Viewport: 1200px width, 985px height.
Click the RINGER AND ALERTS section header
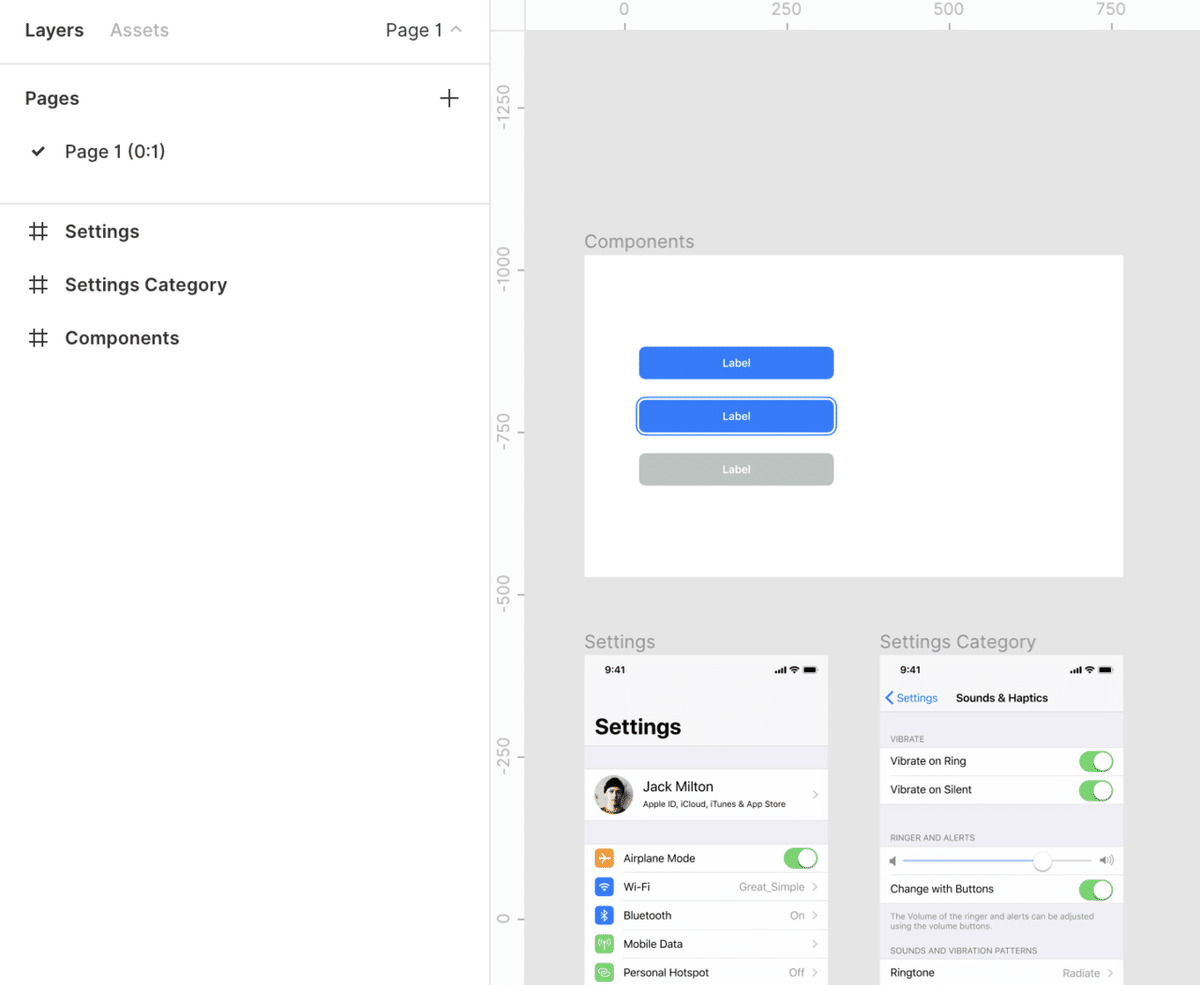point(932,838)
